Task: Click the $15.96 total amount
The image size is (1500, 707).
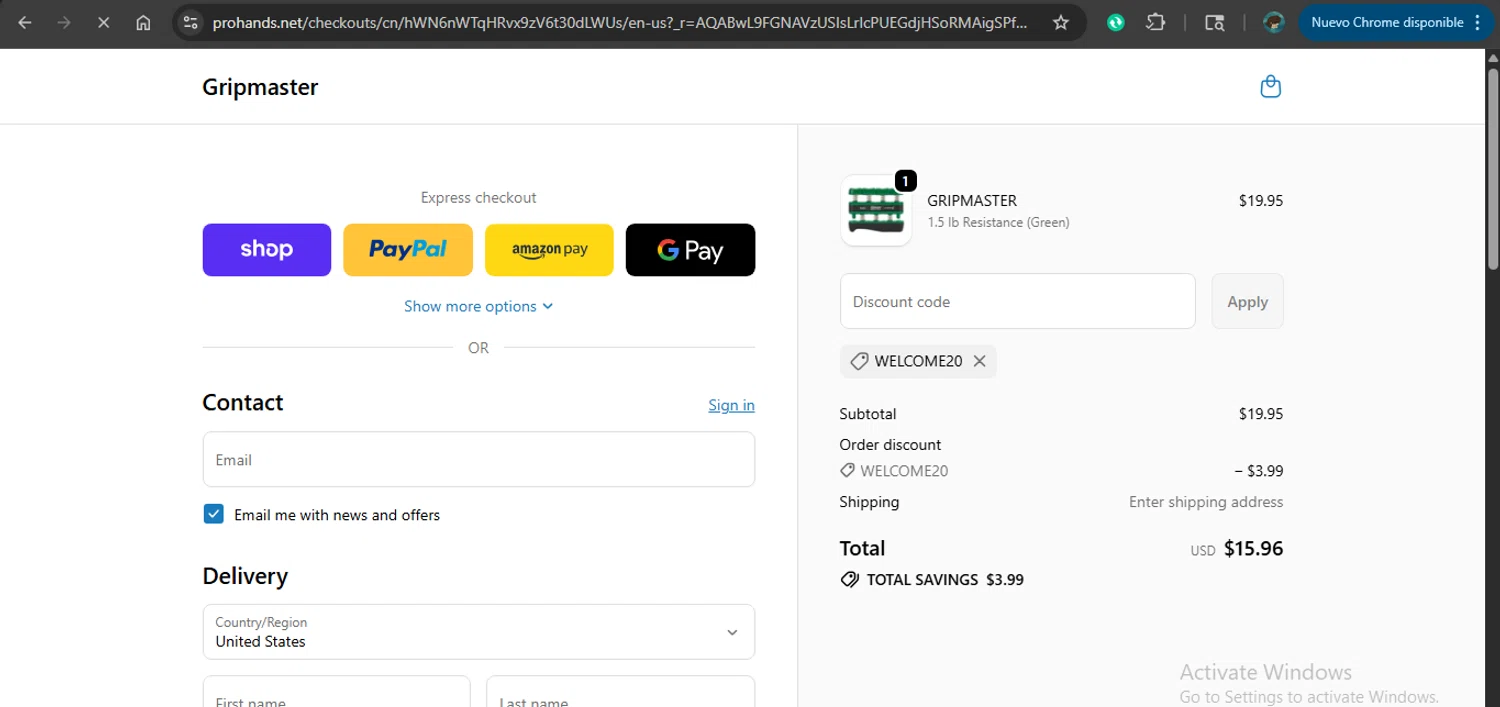Action: pyautogui.click(x=1253, y=548)
